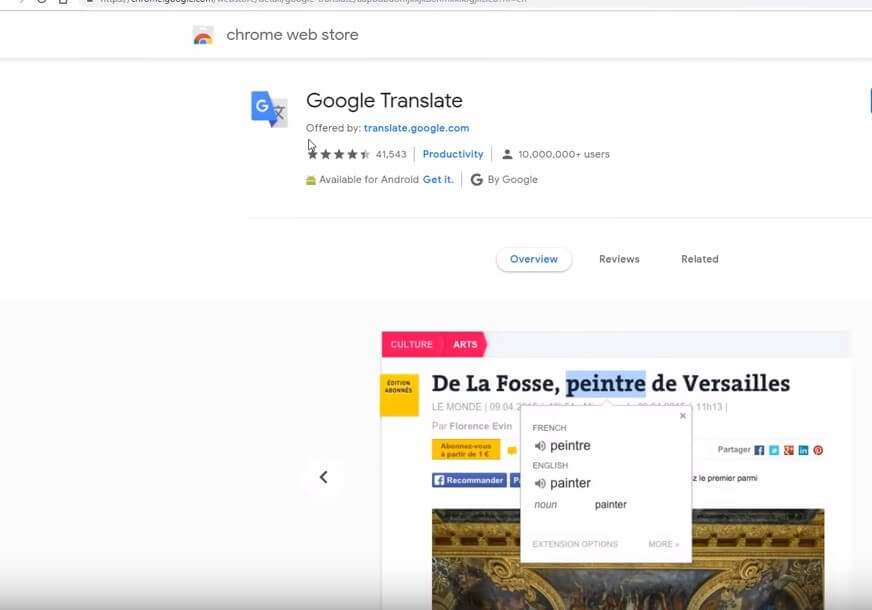Close the translation popup with X
Image resolution: width=872 pixels, height=610 pixels.
(x=683, y=416)
